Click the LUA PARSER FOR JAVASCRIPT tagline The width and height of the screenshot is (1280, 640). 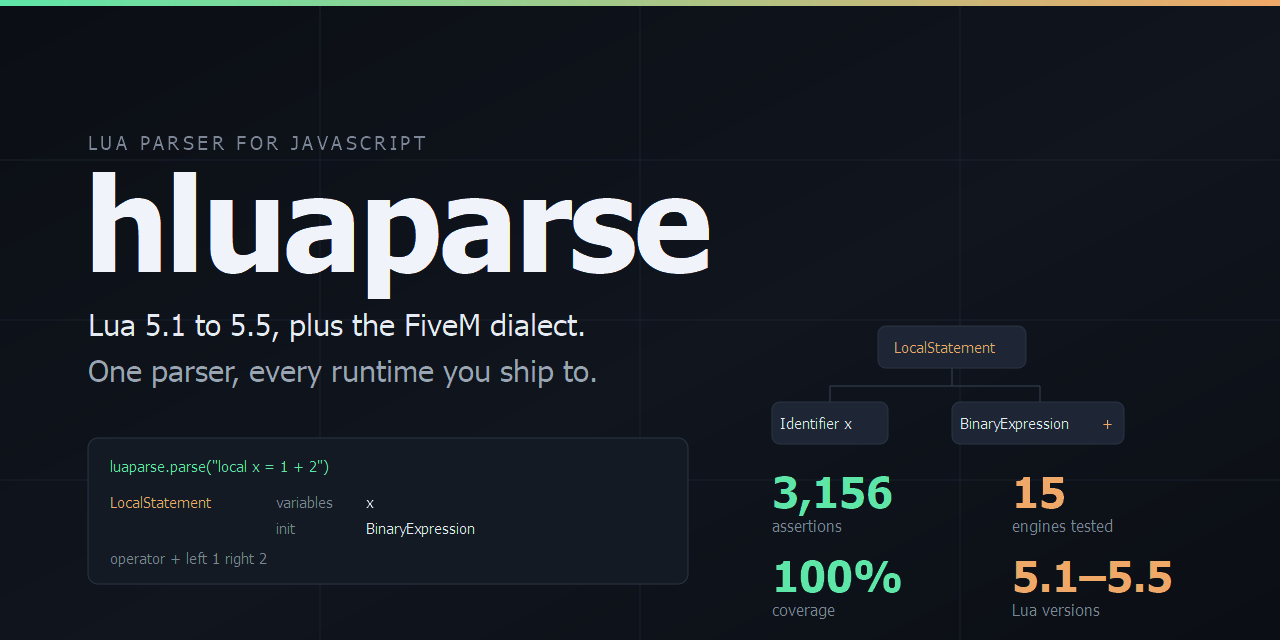[257, 143]
